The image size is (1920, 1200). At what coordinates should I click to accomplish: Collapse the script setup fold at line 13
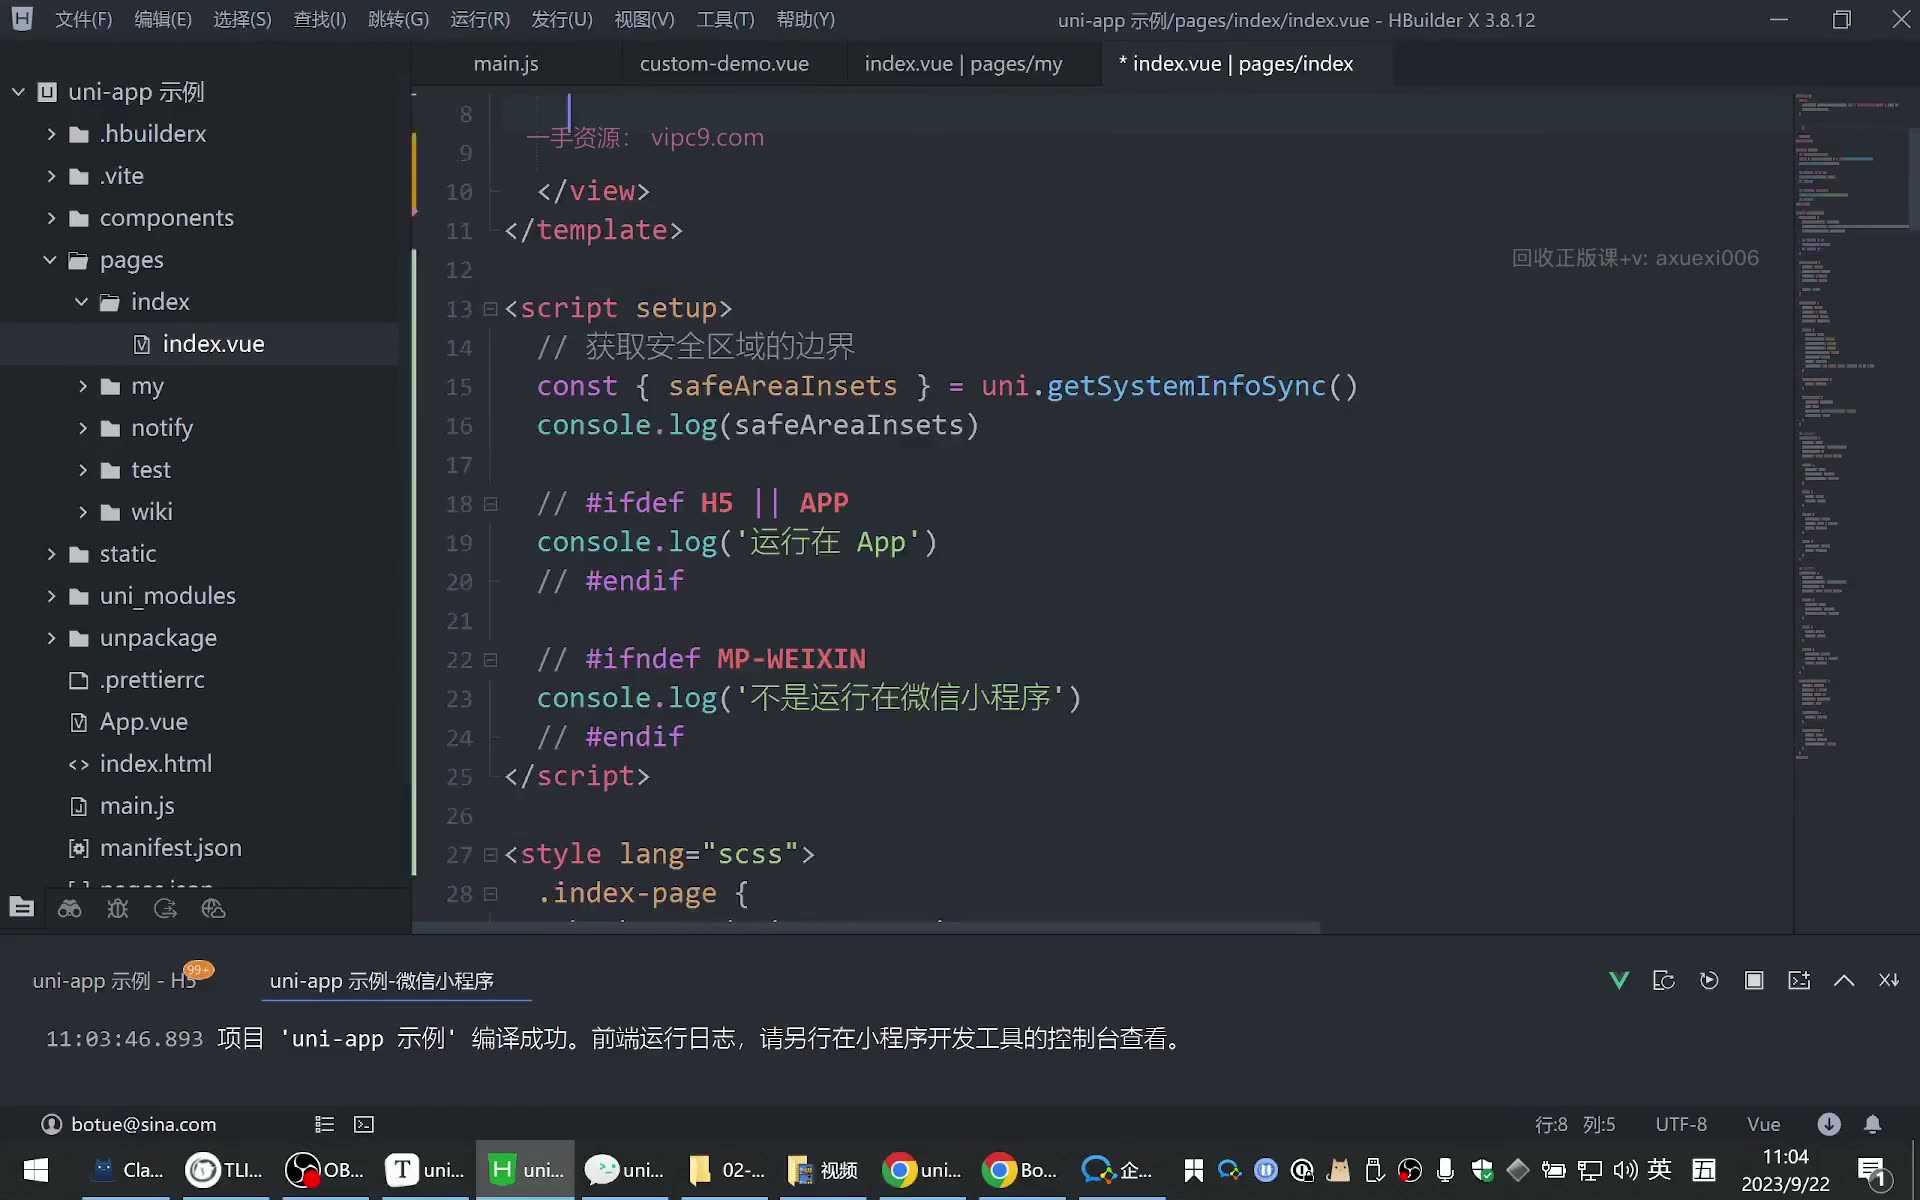(x=490, y=309)
